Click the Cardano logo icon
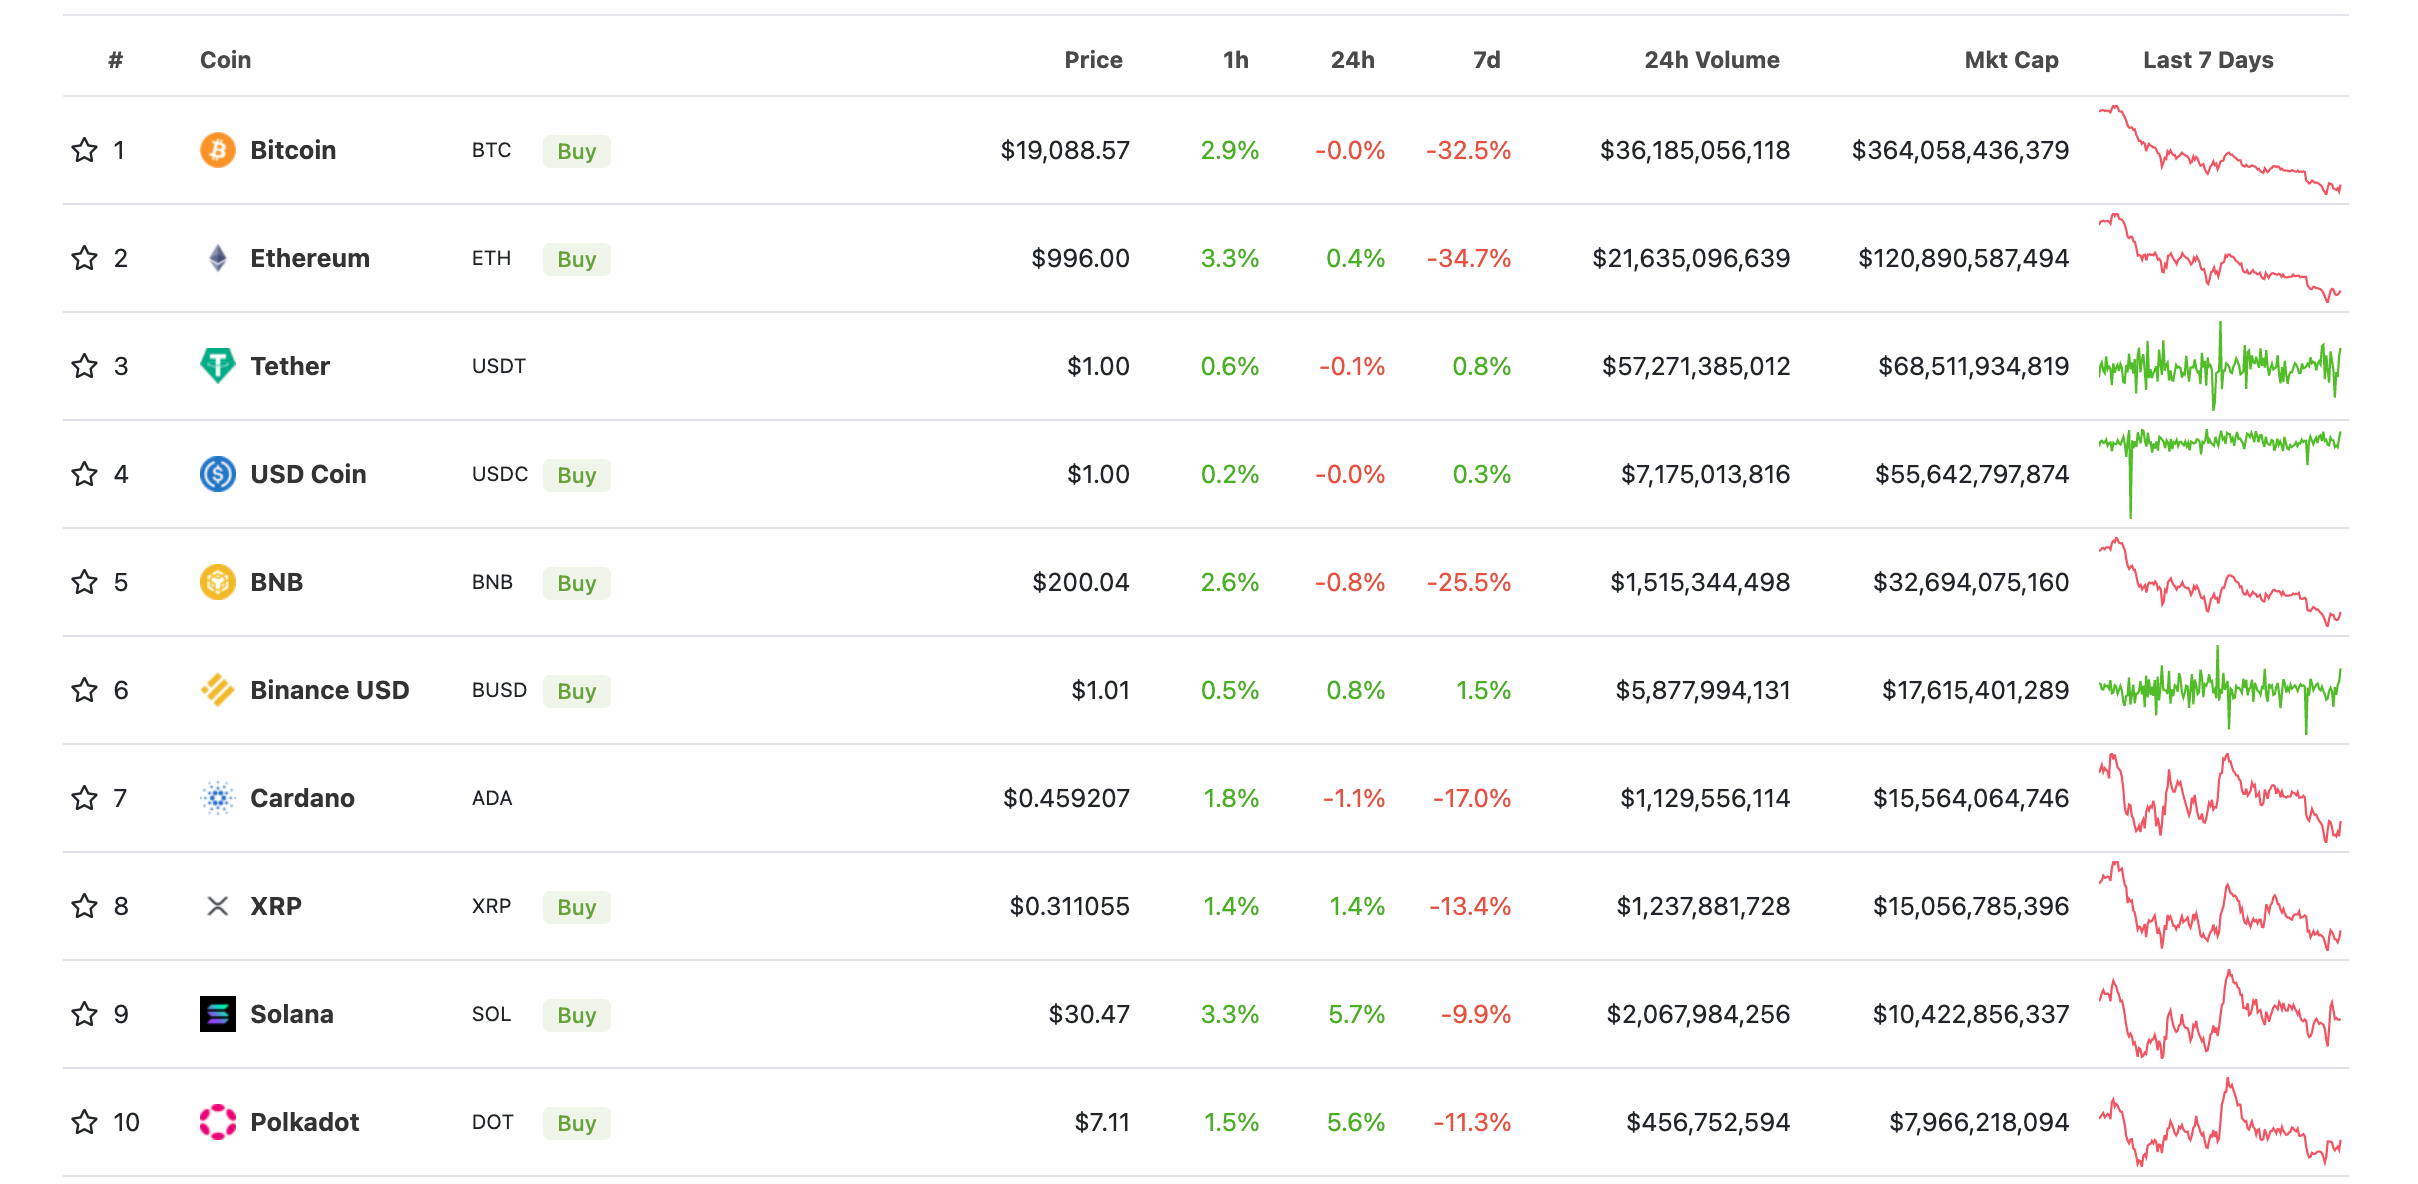Screen dimensions: 2418x1184 click(217, 798)
